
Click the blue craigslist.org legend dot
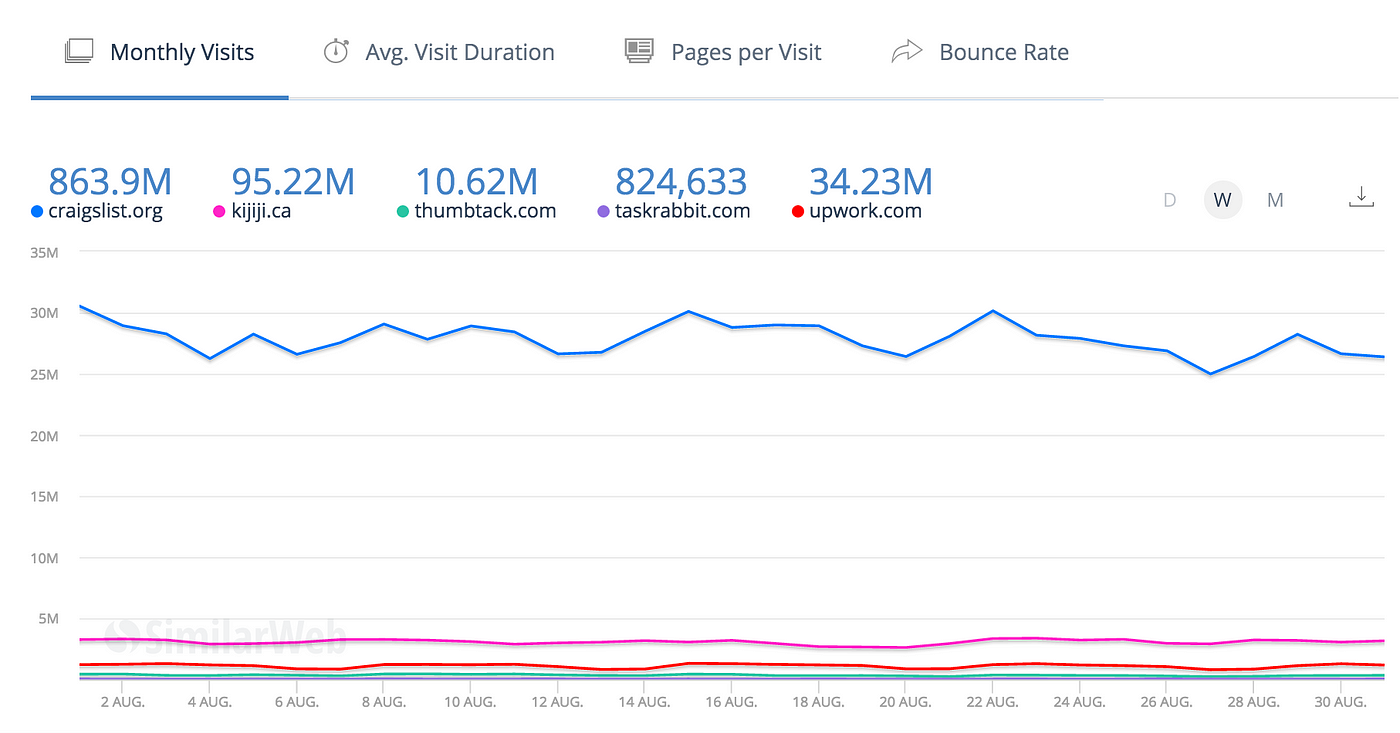click(37, 212)
